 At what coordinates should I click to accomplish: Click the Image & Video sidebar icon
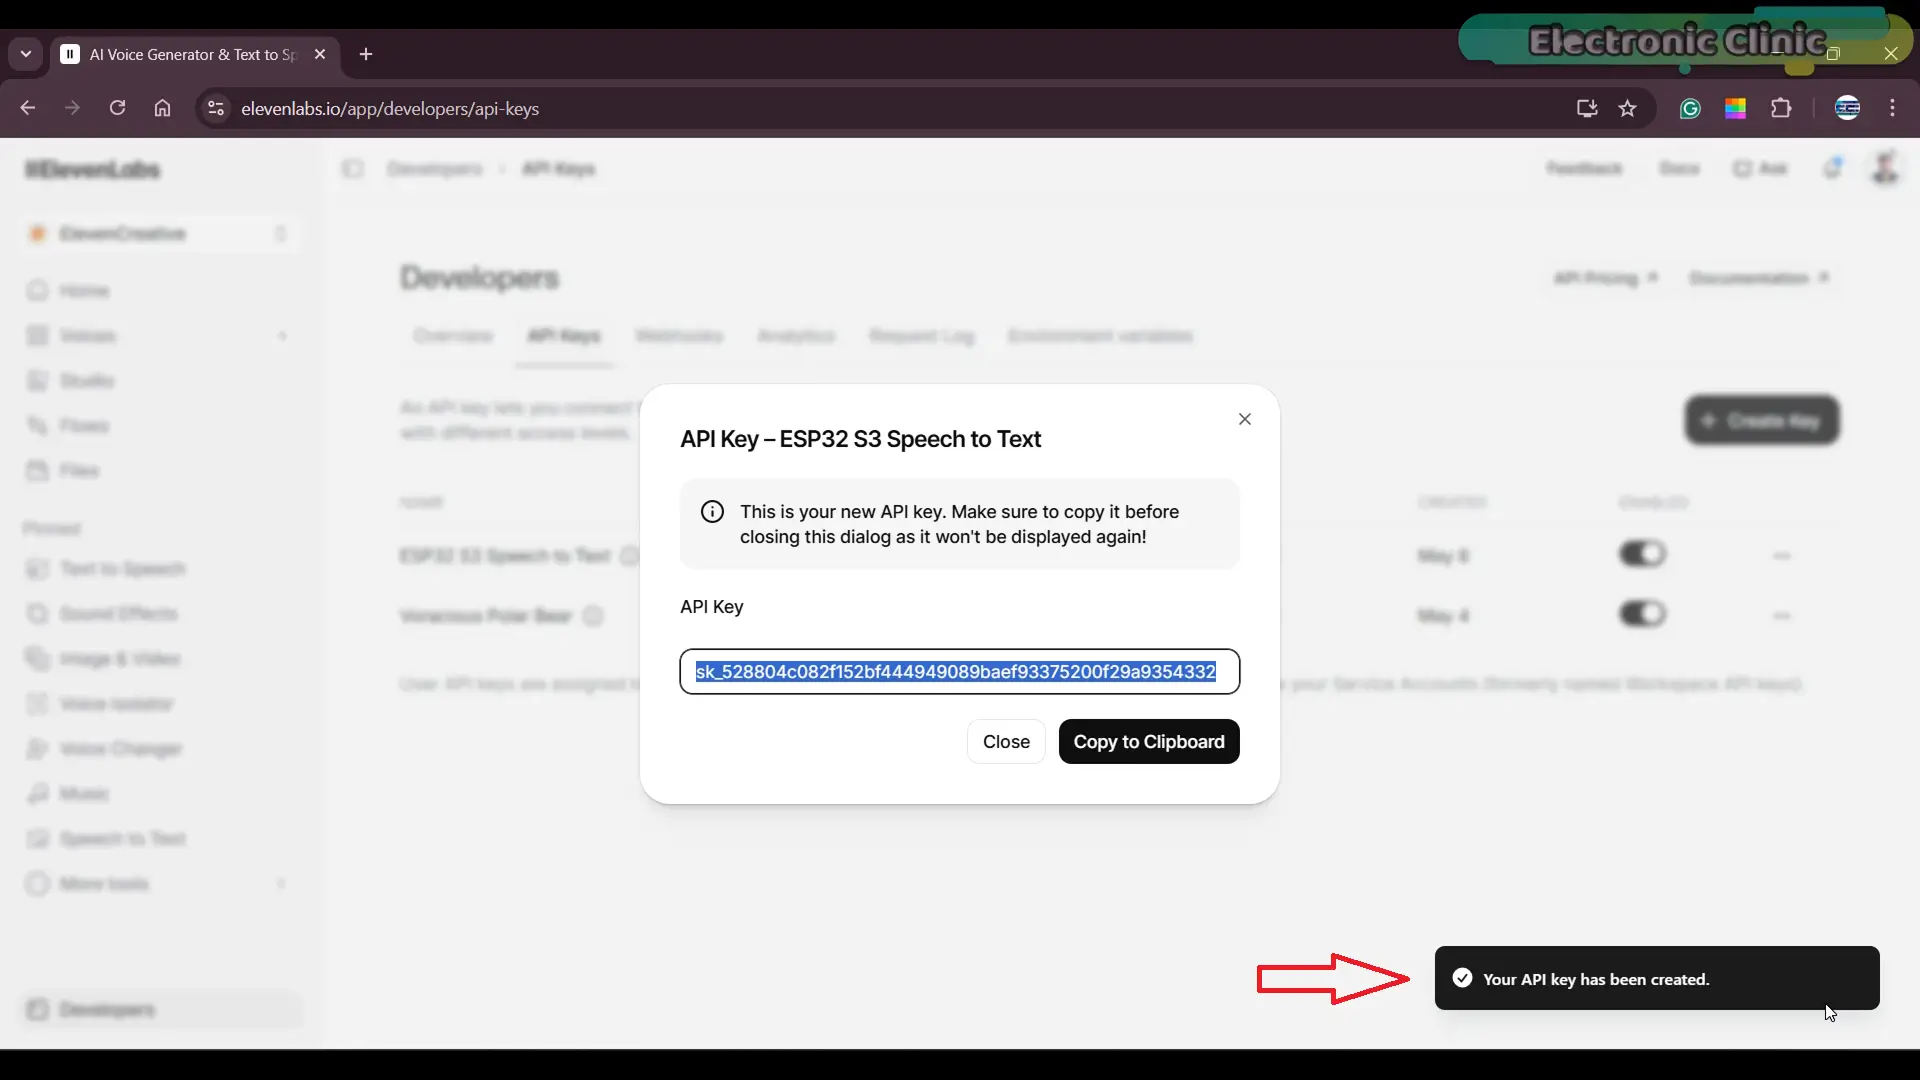38,659
